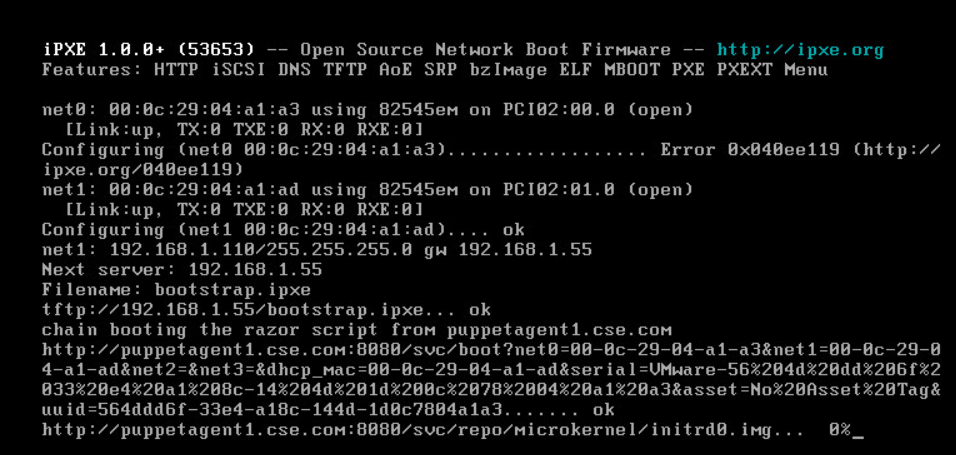Click the second Link:up status line under net1

(x=244, y=210)
